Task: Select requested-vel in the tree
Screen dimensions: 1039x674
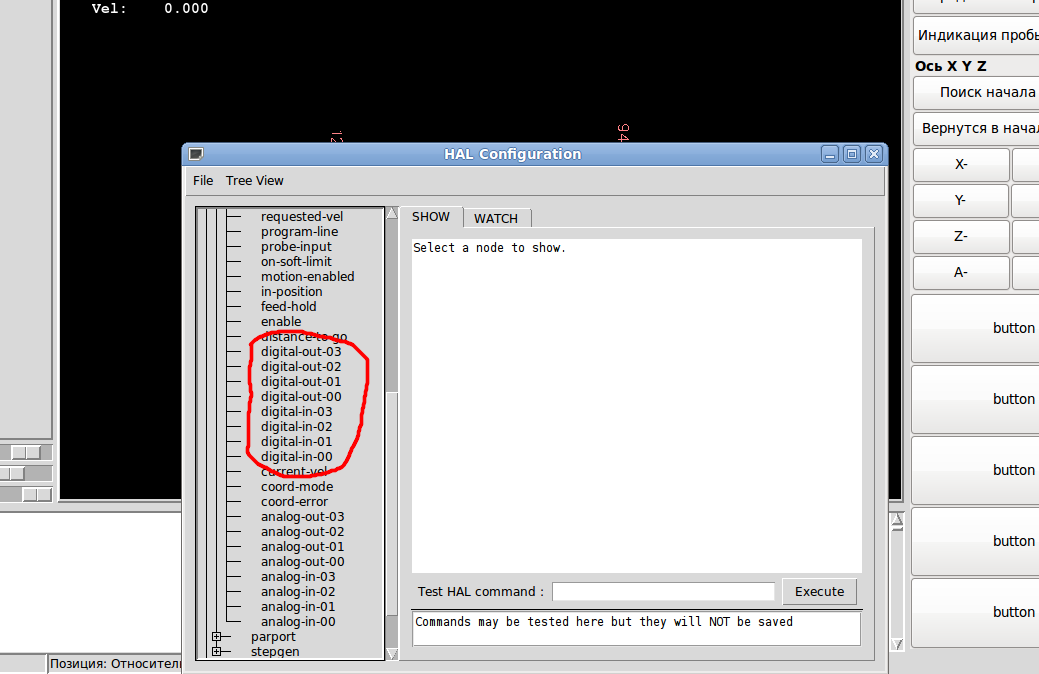Action: 301,216
